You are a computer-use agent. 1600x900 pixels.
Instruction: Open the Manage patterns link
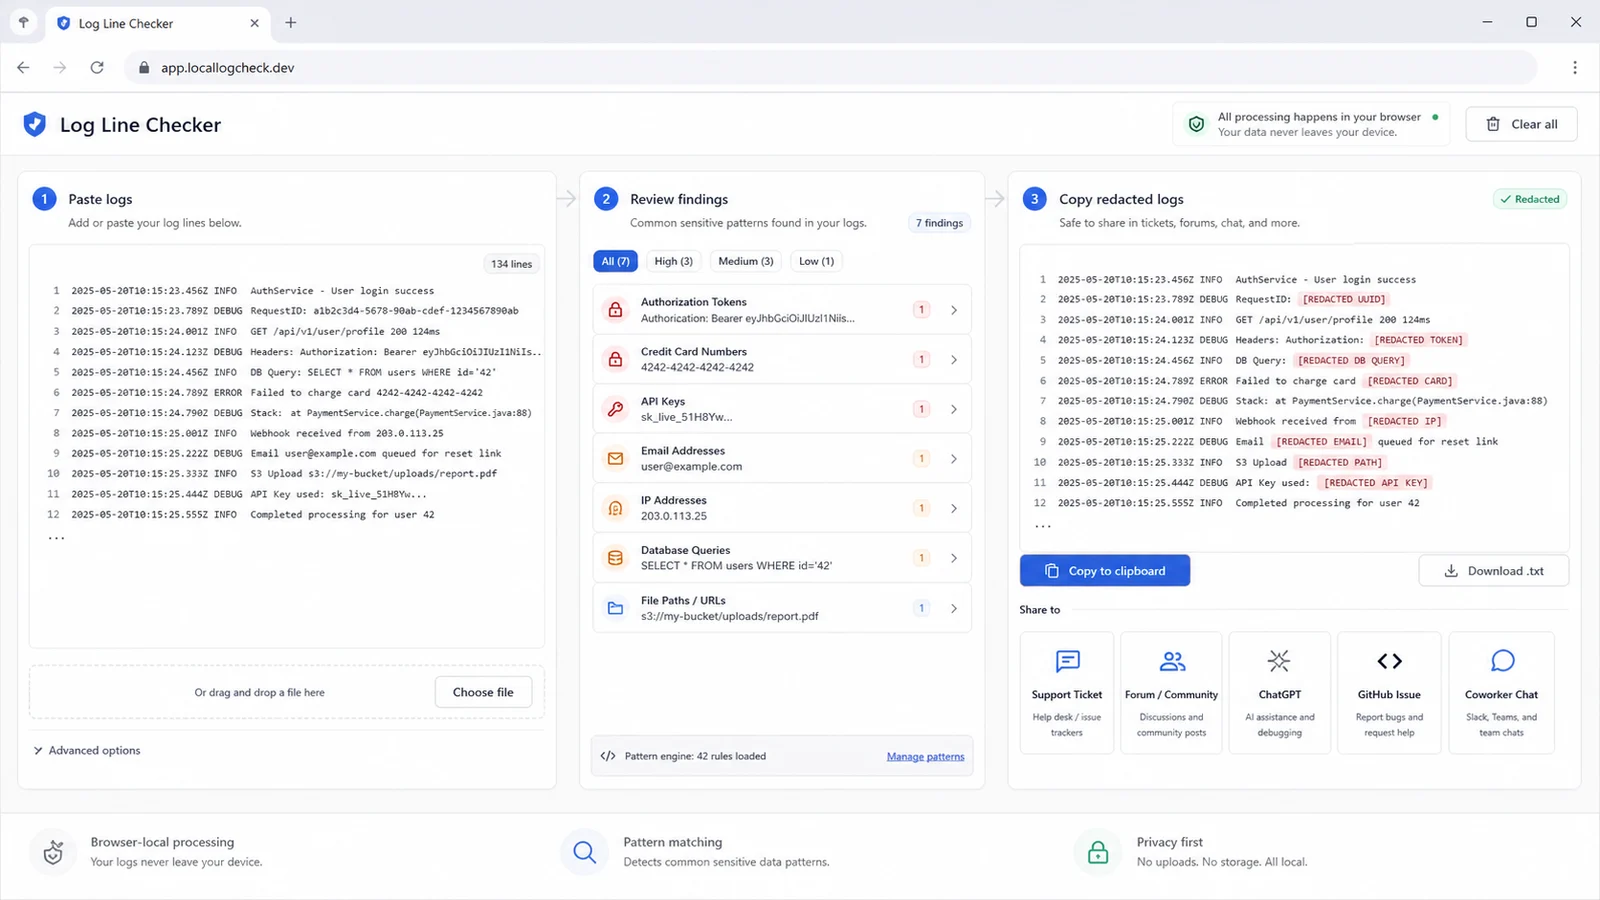pyautogui.click(x=926, y=757)
